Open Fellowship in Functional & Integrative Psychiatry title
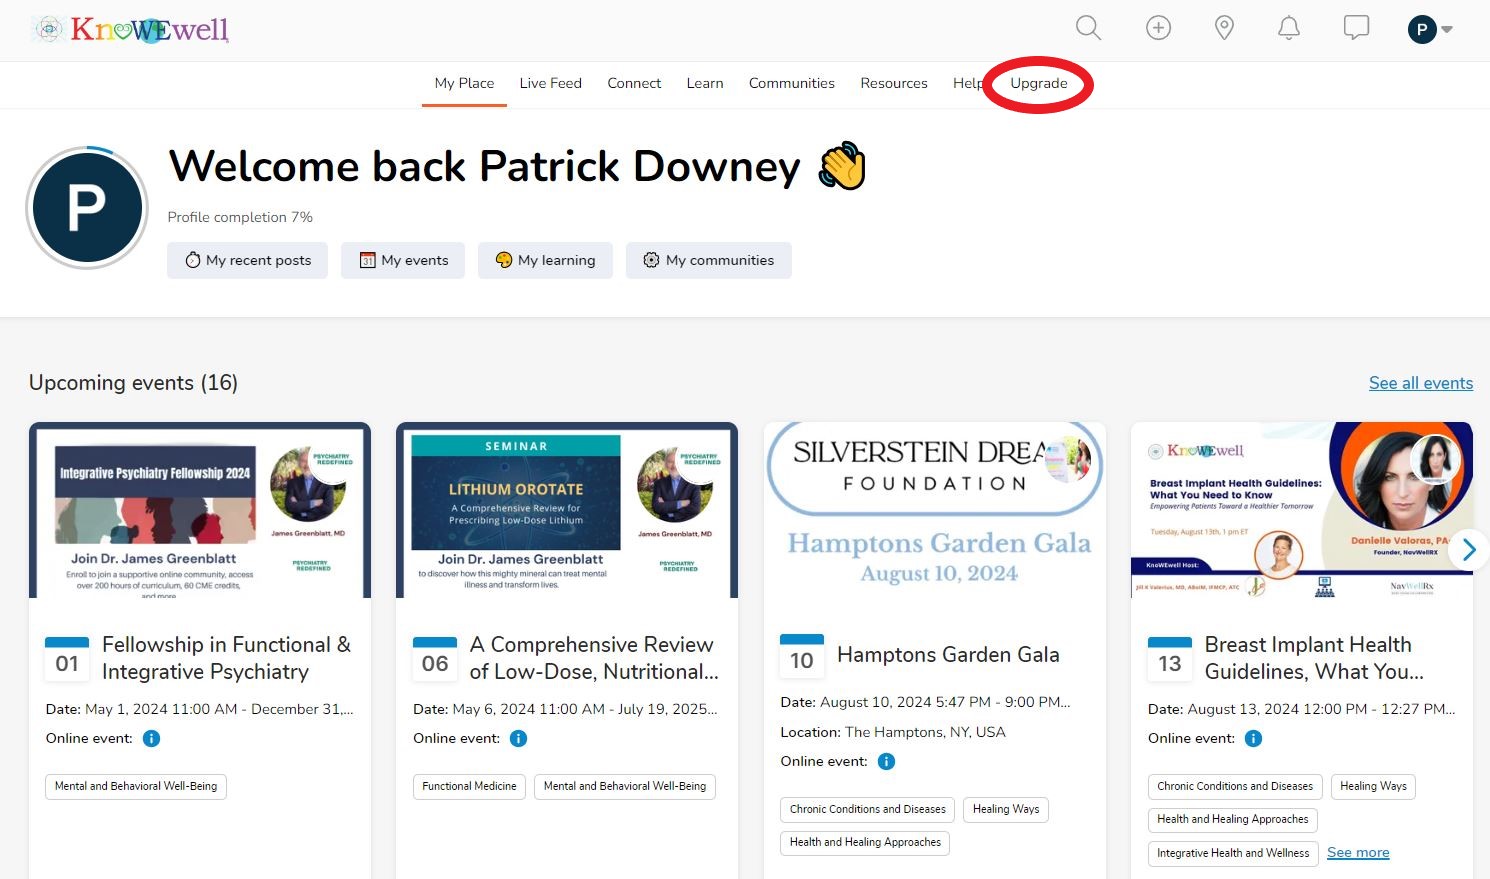Image resolution: width=1490 pixels, height=879 pixels. 226,658
